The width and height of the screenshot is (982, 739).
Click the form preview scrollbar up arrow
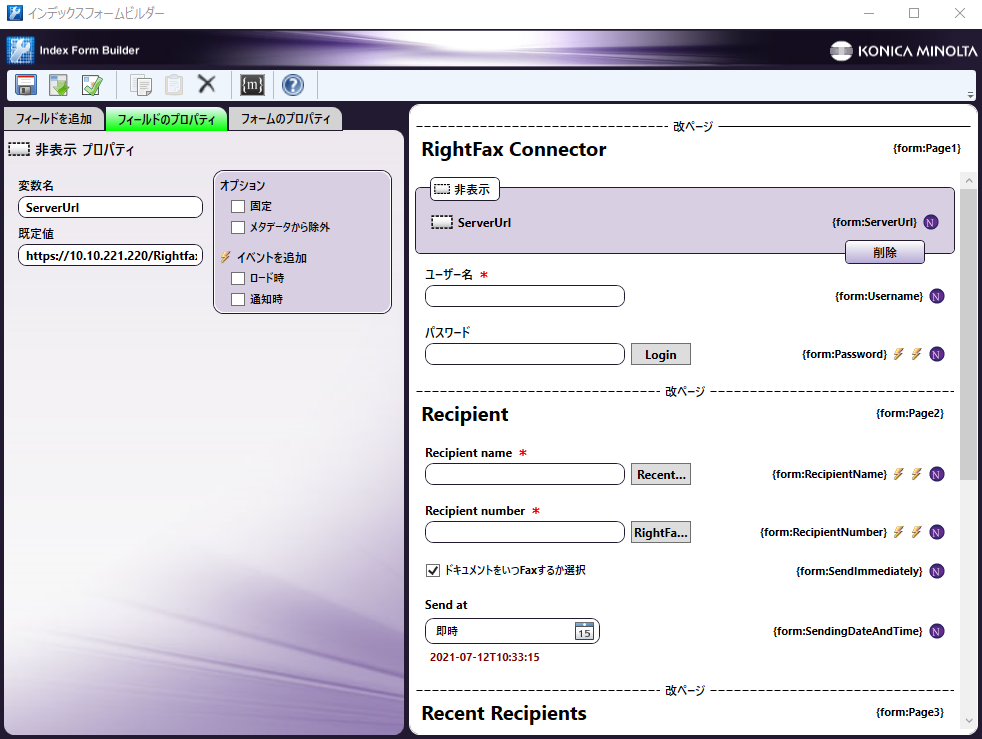point(969,180)
